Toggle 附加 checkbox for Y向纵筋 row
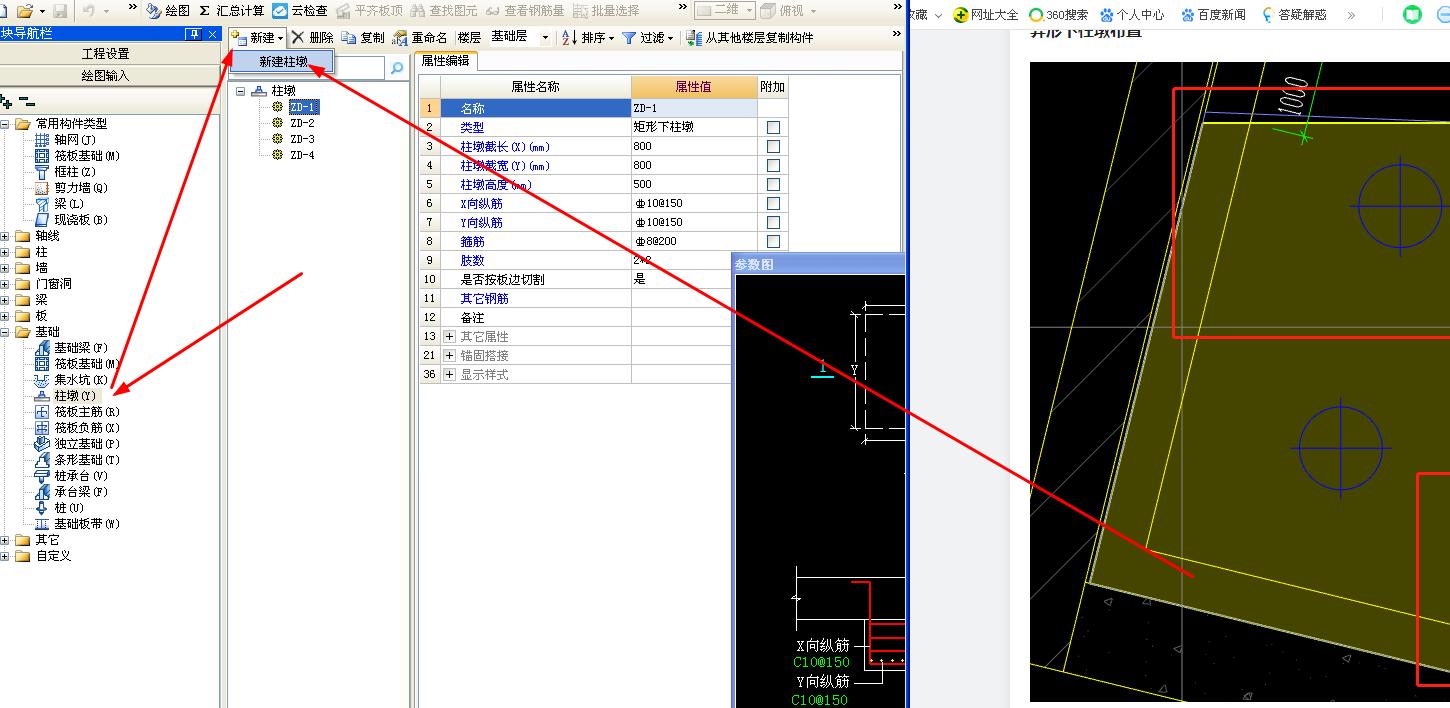Screen dimensions: 1450x708 pos(773,222)
